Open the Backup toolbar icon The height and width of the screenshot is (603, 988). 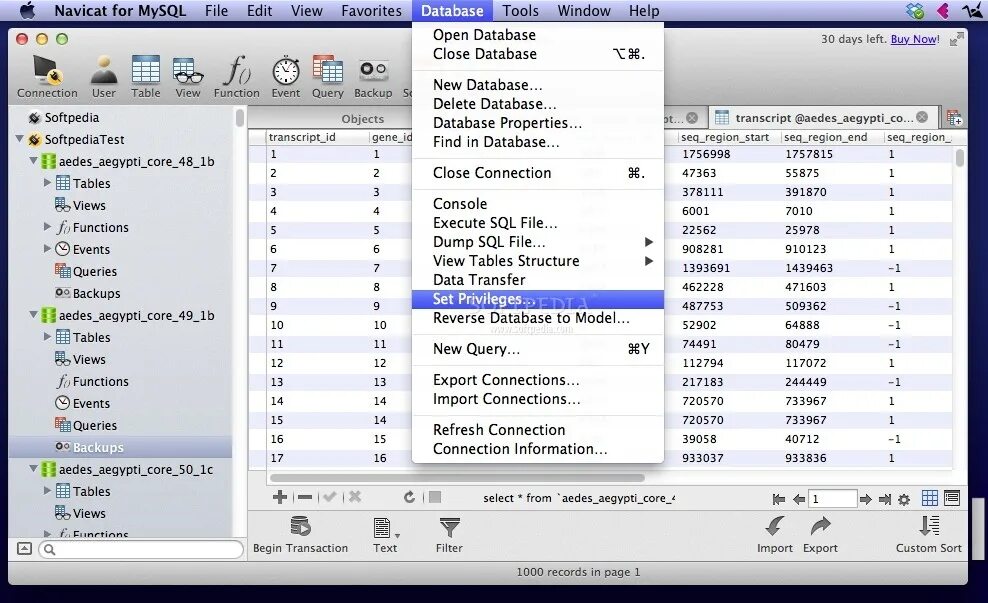click(x=373, y=77)
